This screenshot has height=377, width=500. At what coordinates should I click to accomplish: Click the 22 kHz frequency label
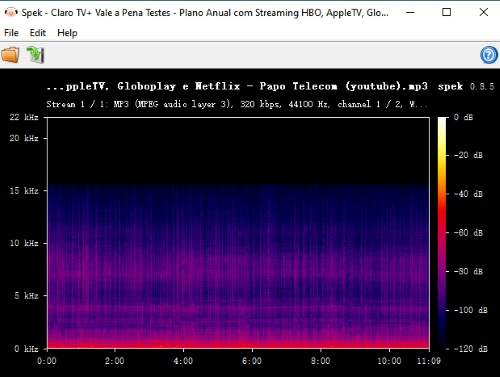click(24, 117)
